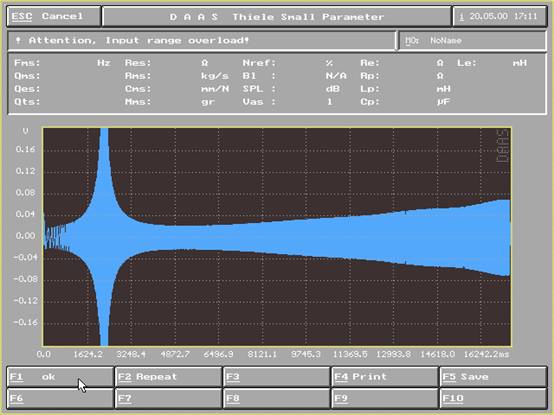Click the blank F9 function button

tap(385, 398)
